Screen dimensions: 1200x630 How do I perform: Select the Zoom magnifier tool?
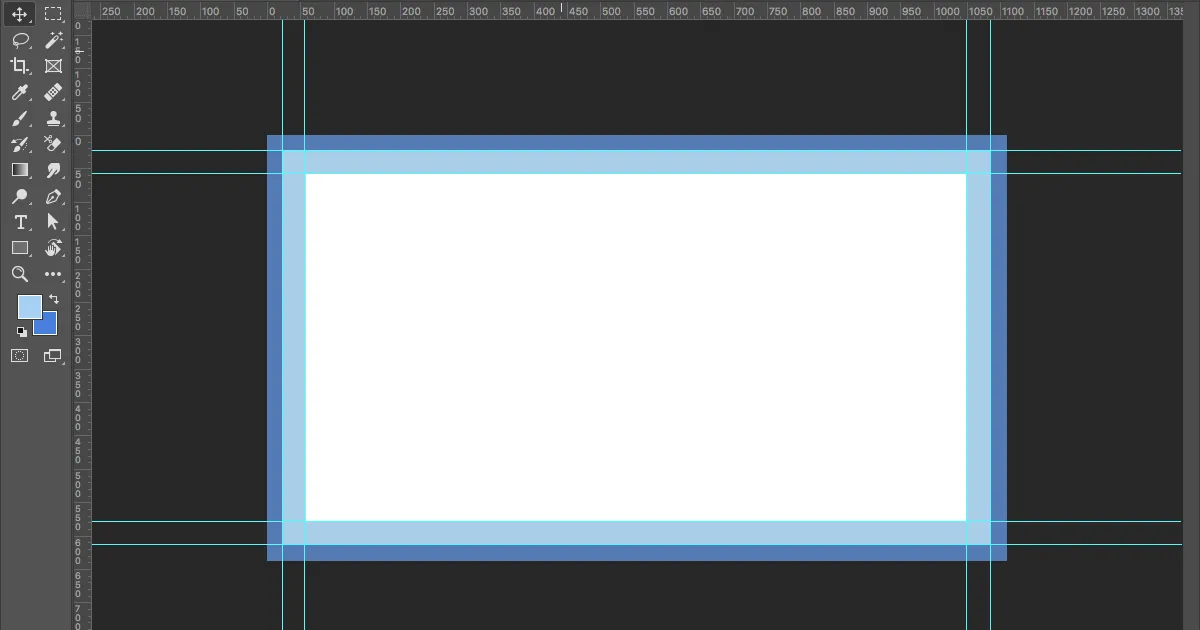[x=19, y=274]
